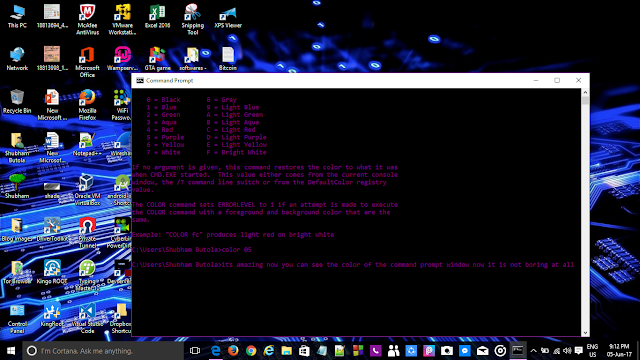Launch Microsoft Edge from taskbar
Screen dimensions: 640x360
(x=216, y=351)
